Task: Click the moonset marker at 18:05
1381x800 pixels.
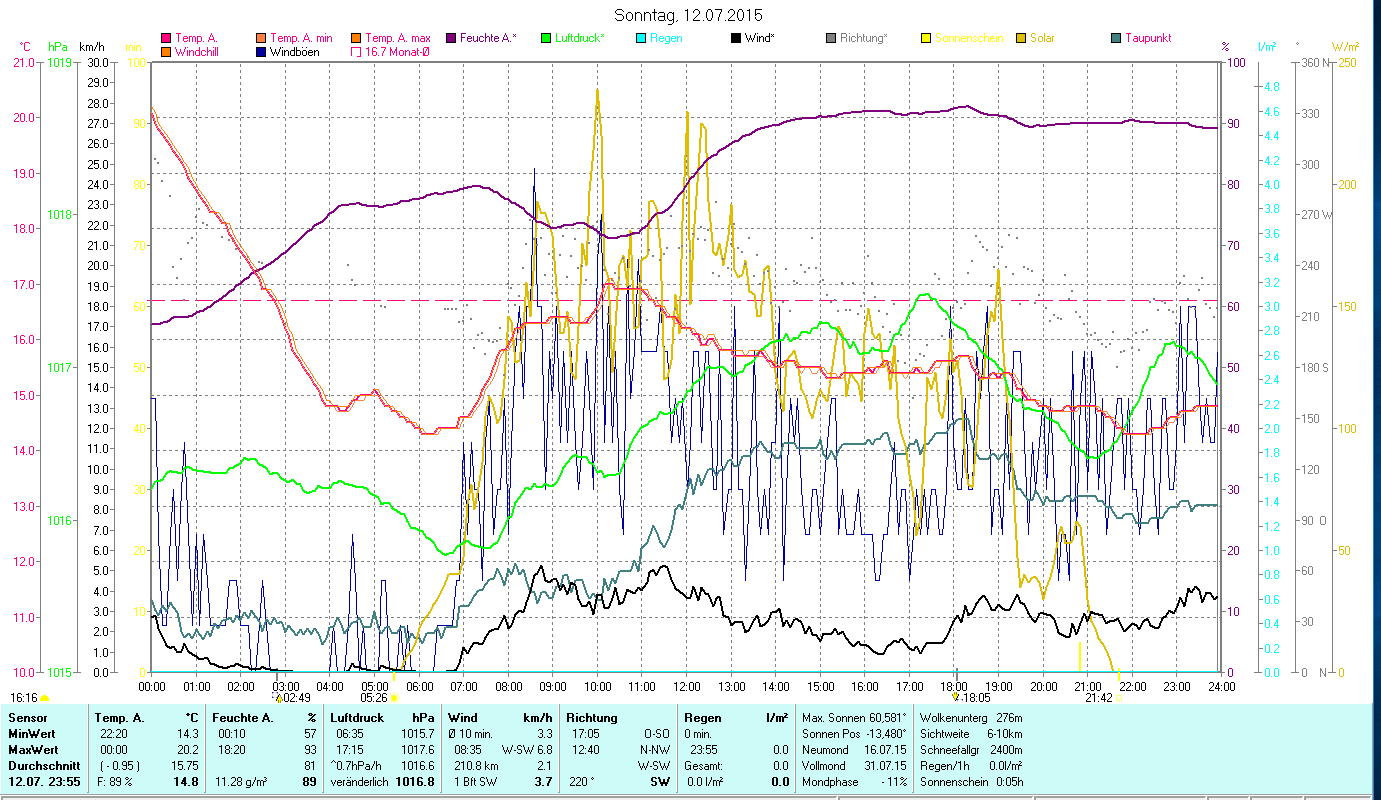Action: (956, 698)
